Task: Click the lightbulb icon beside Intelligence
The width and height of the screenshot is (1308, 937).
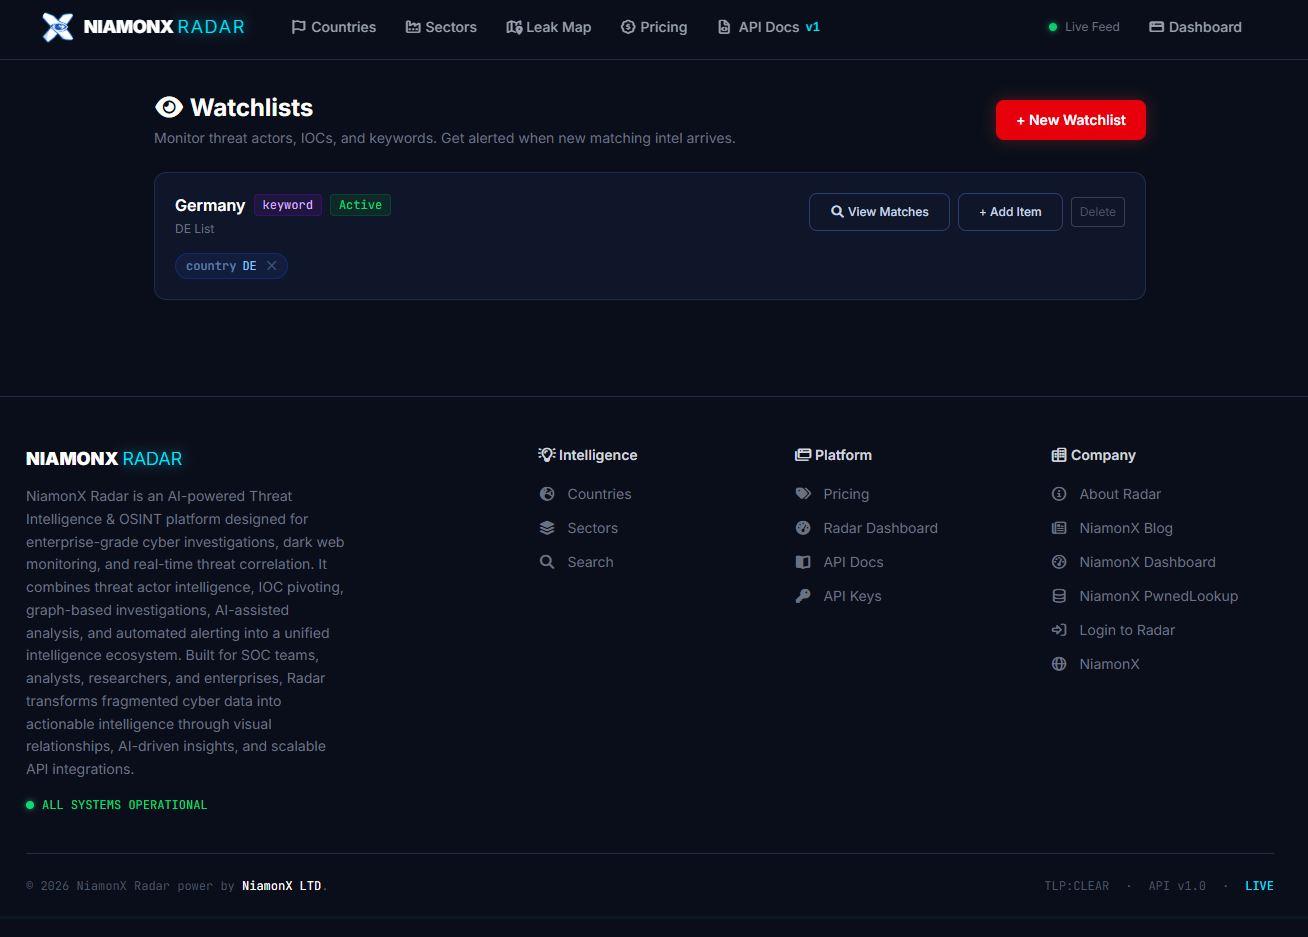Action: pos(546,455)
